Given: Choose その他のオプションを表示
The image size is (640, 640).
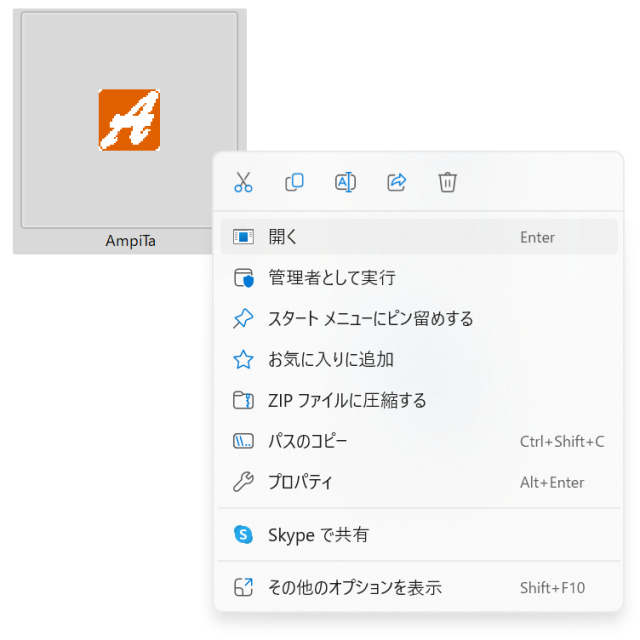Looking at the screenshot, I should click(x=419, y=588).
